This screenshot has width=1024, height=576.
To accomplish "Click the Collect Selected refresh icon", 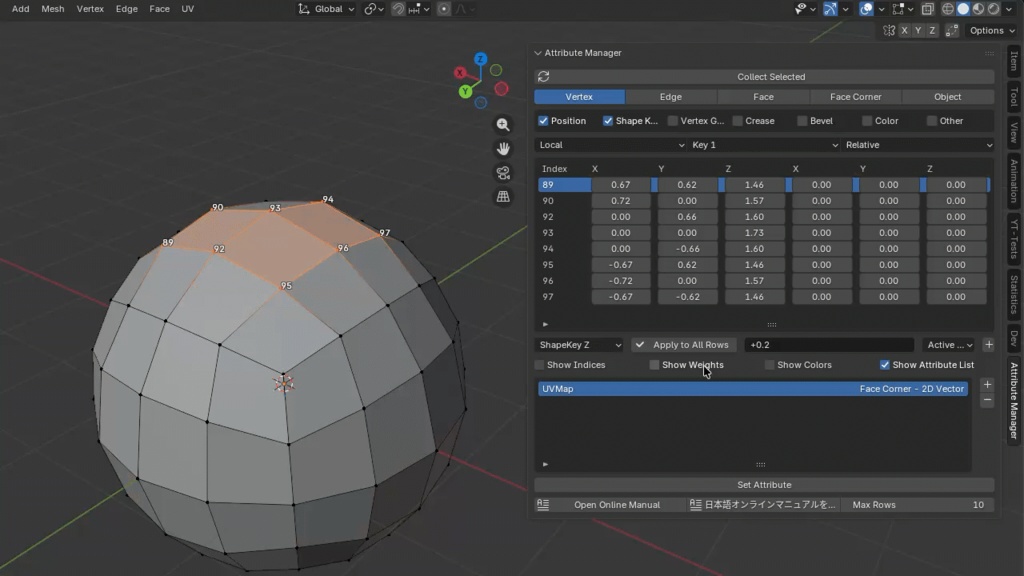I will (x=543, y=76).
